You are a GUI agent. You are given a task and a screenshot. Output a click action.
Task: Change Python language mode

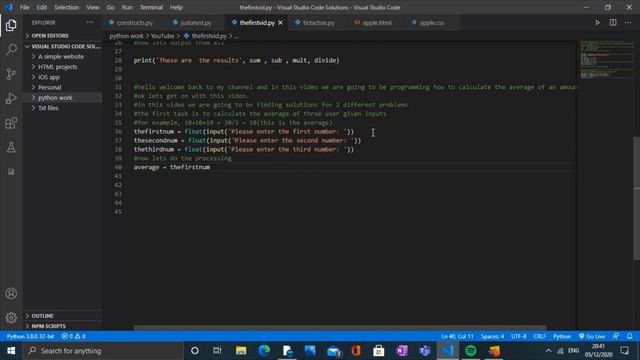[x=562, y=336]
